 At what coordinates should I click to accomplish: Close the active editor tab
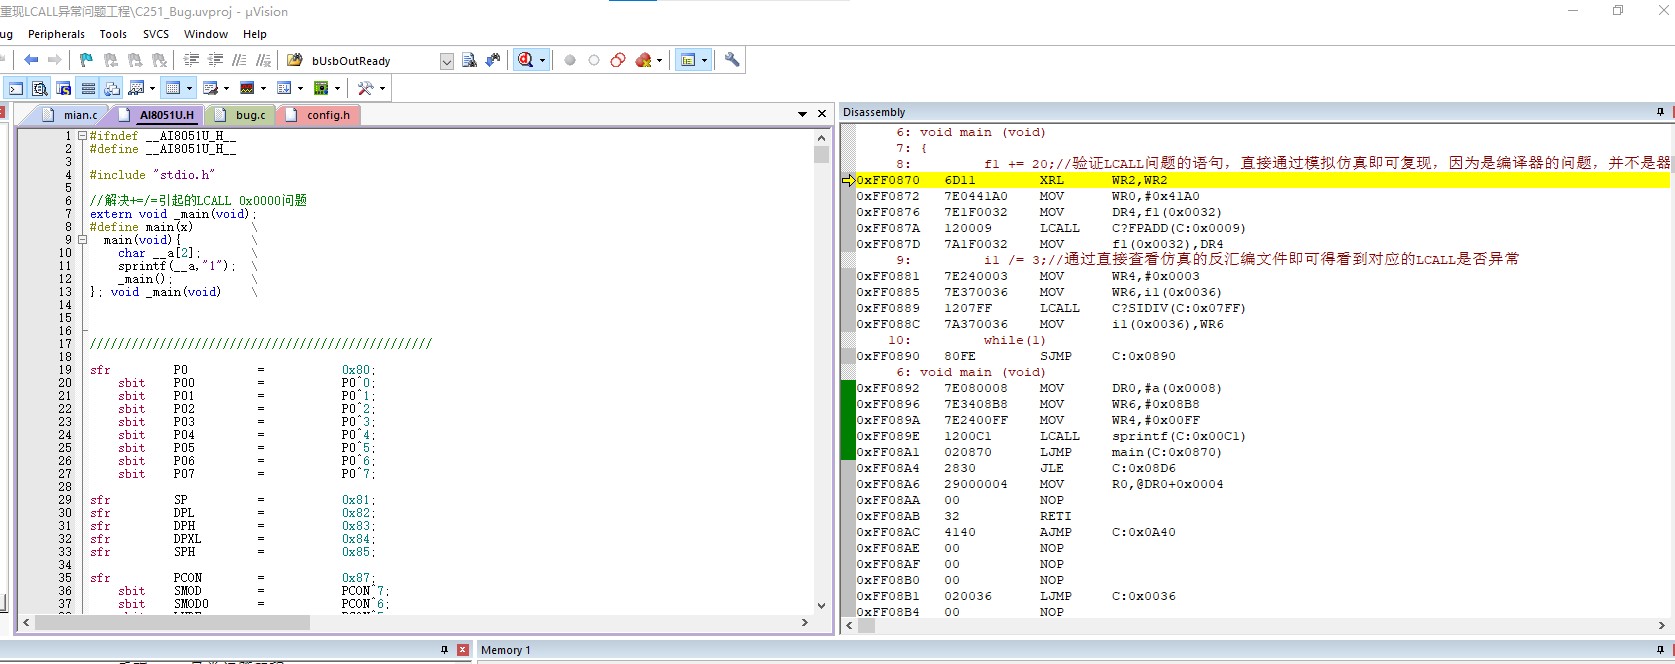822,115
